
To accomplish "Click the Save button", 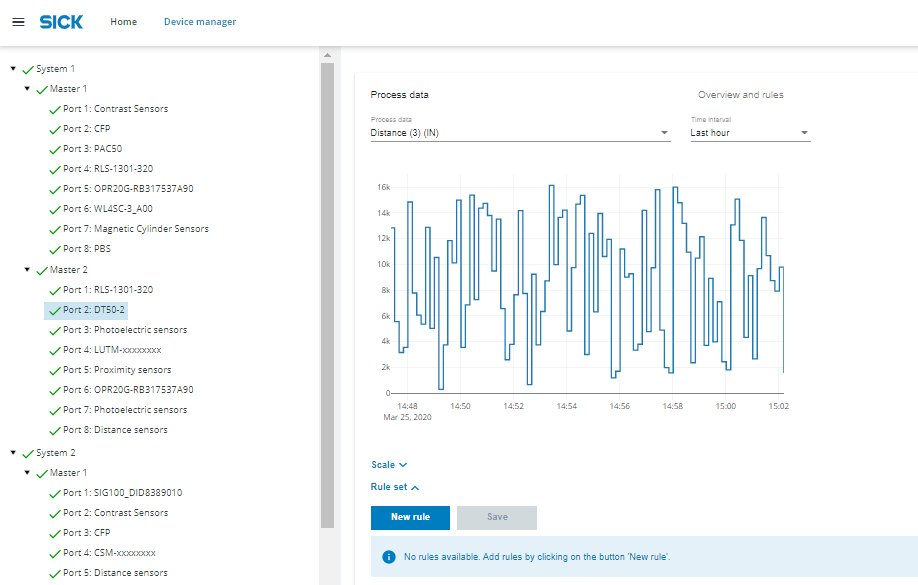I will click(x=497, y=518).
